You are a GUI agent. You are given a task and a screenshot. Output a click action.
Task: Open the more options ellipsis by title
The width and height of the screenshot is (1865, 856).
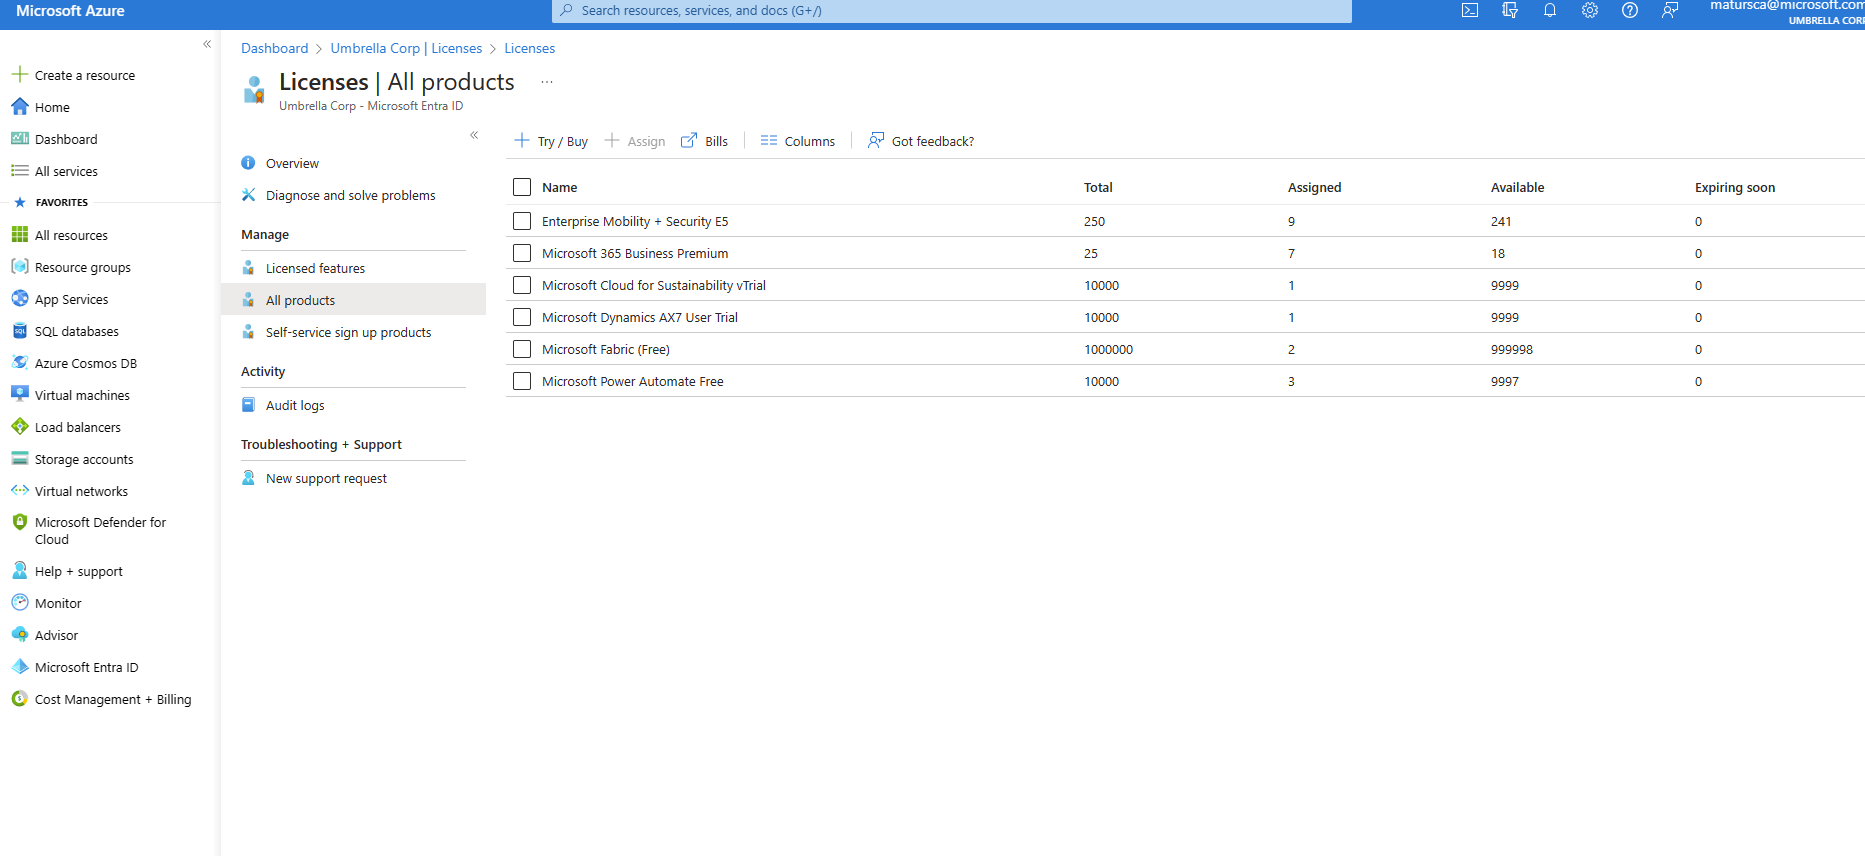[x=547, y=82]
